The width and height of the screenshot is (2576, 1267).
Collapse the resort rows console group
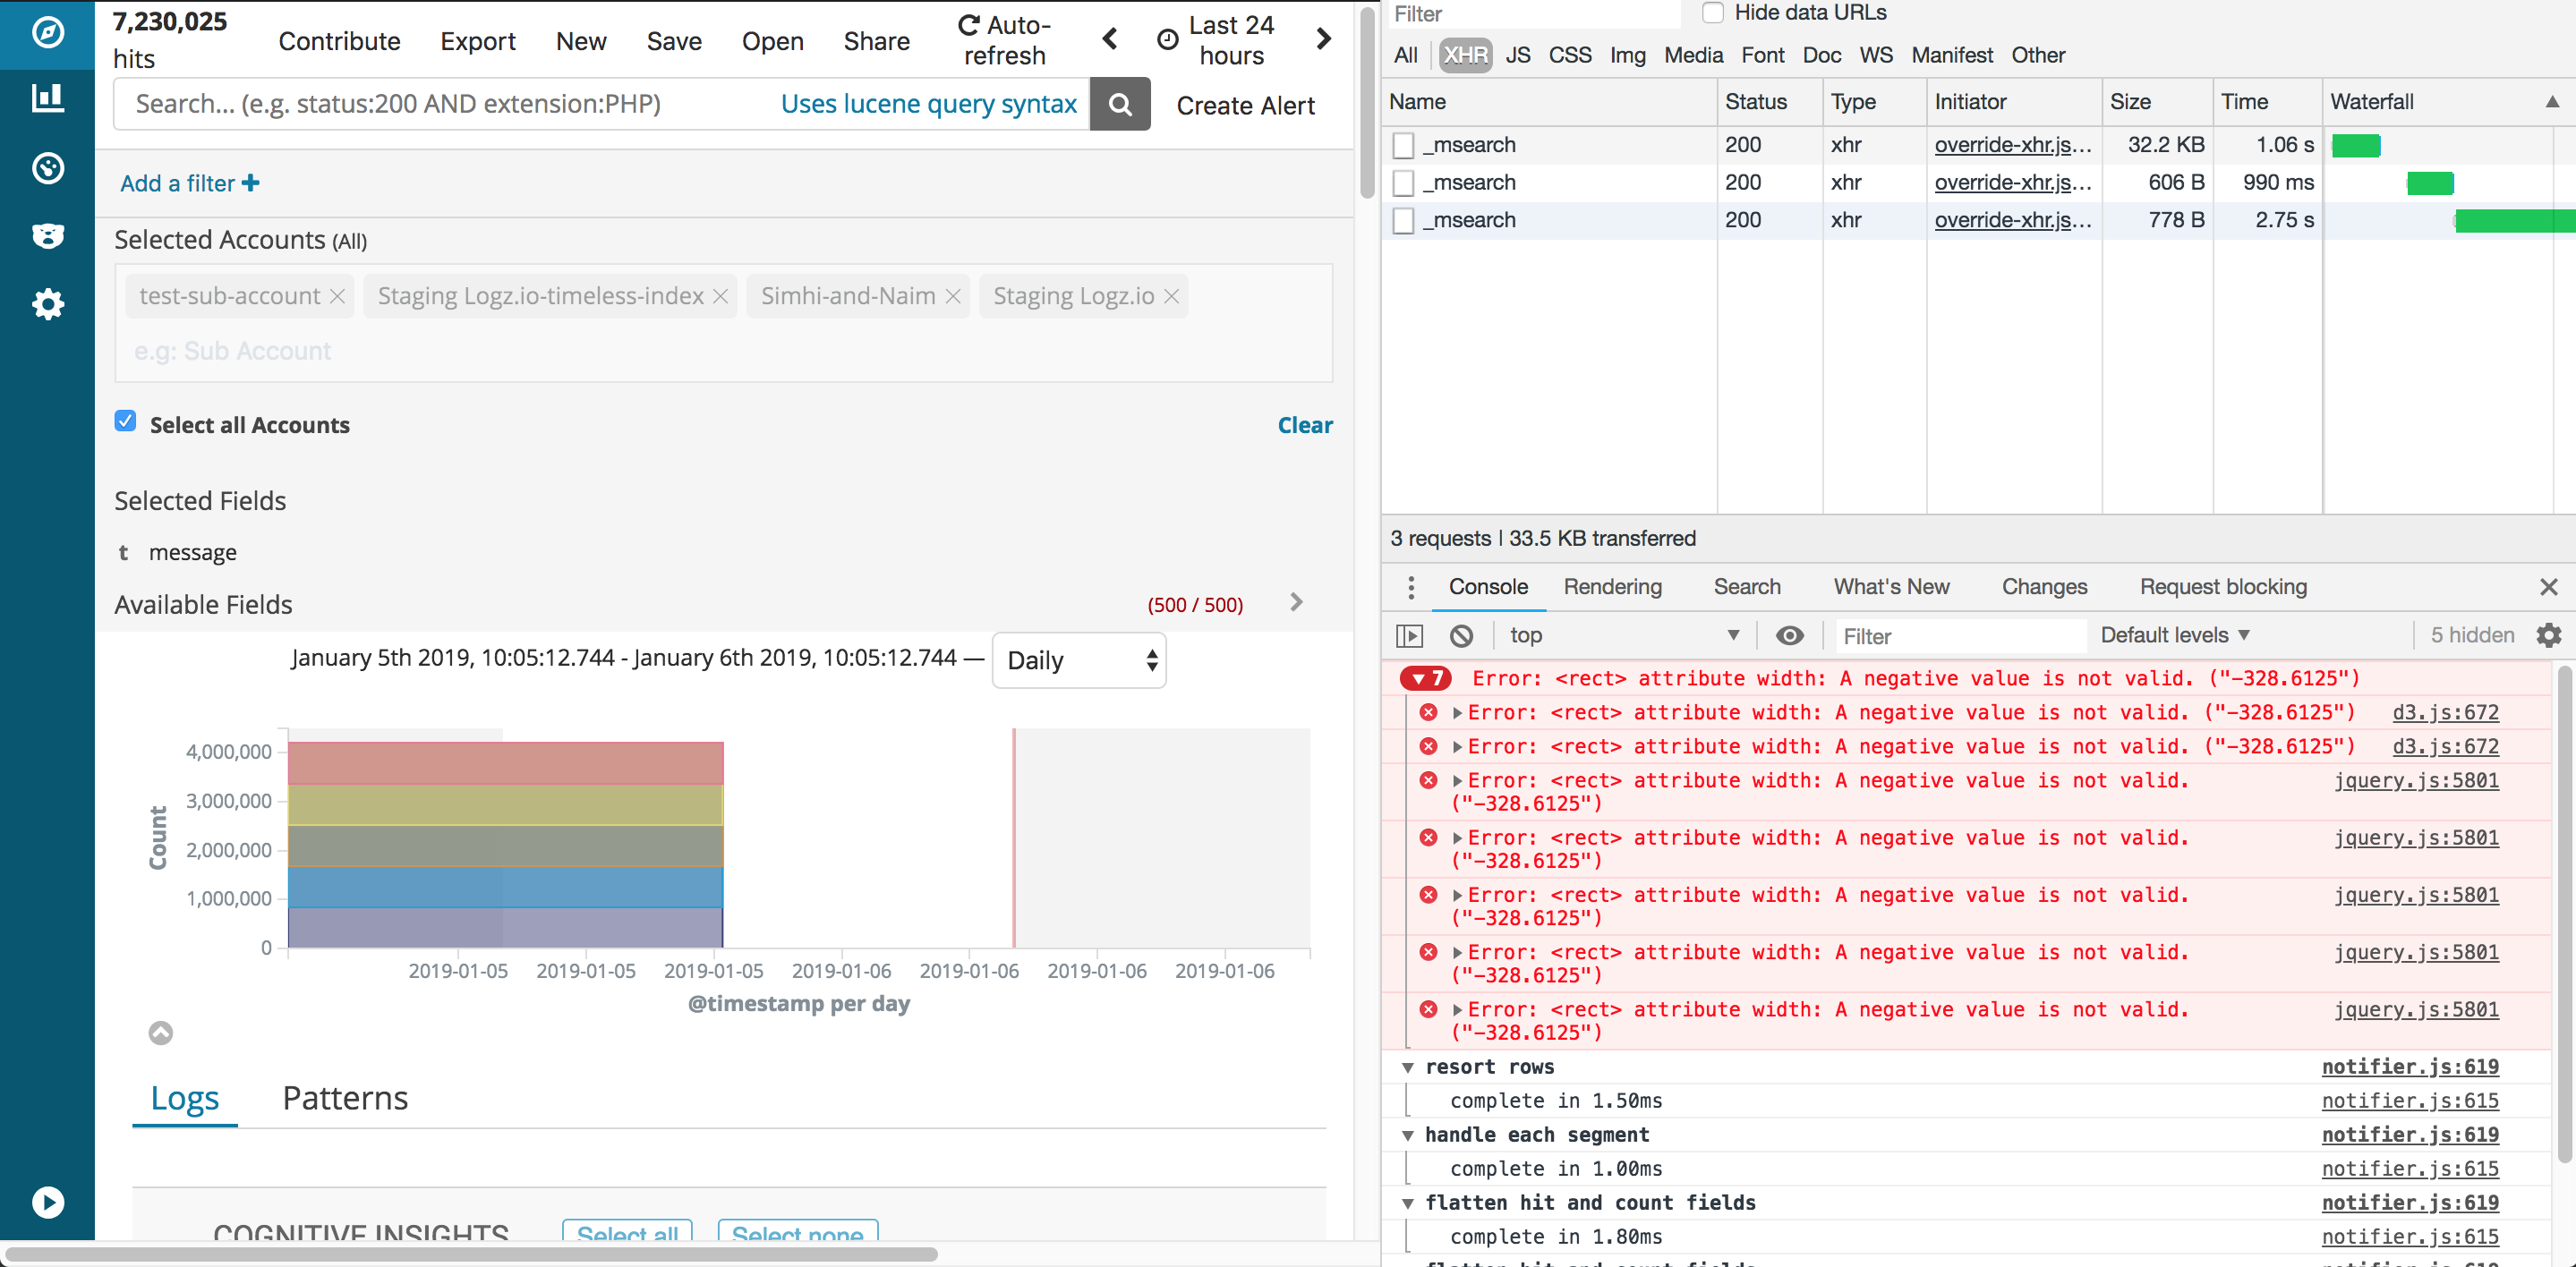click(1408, 1067)
